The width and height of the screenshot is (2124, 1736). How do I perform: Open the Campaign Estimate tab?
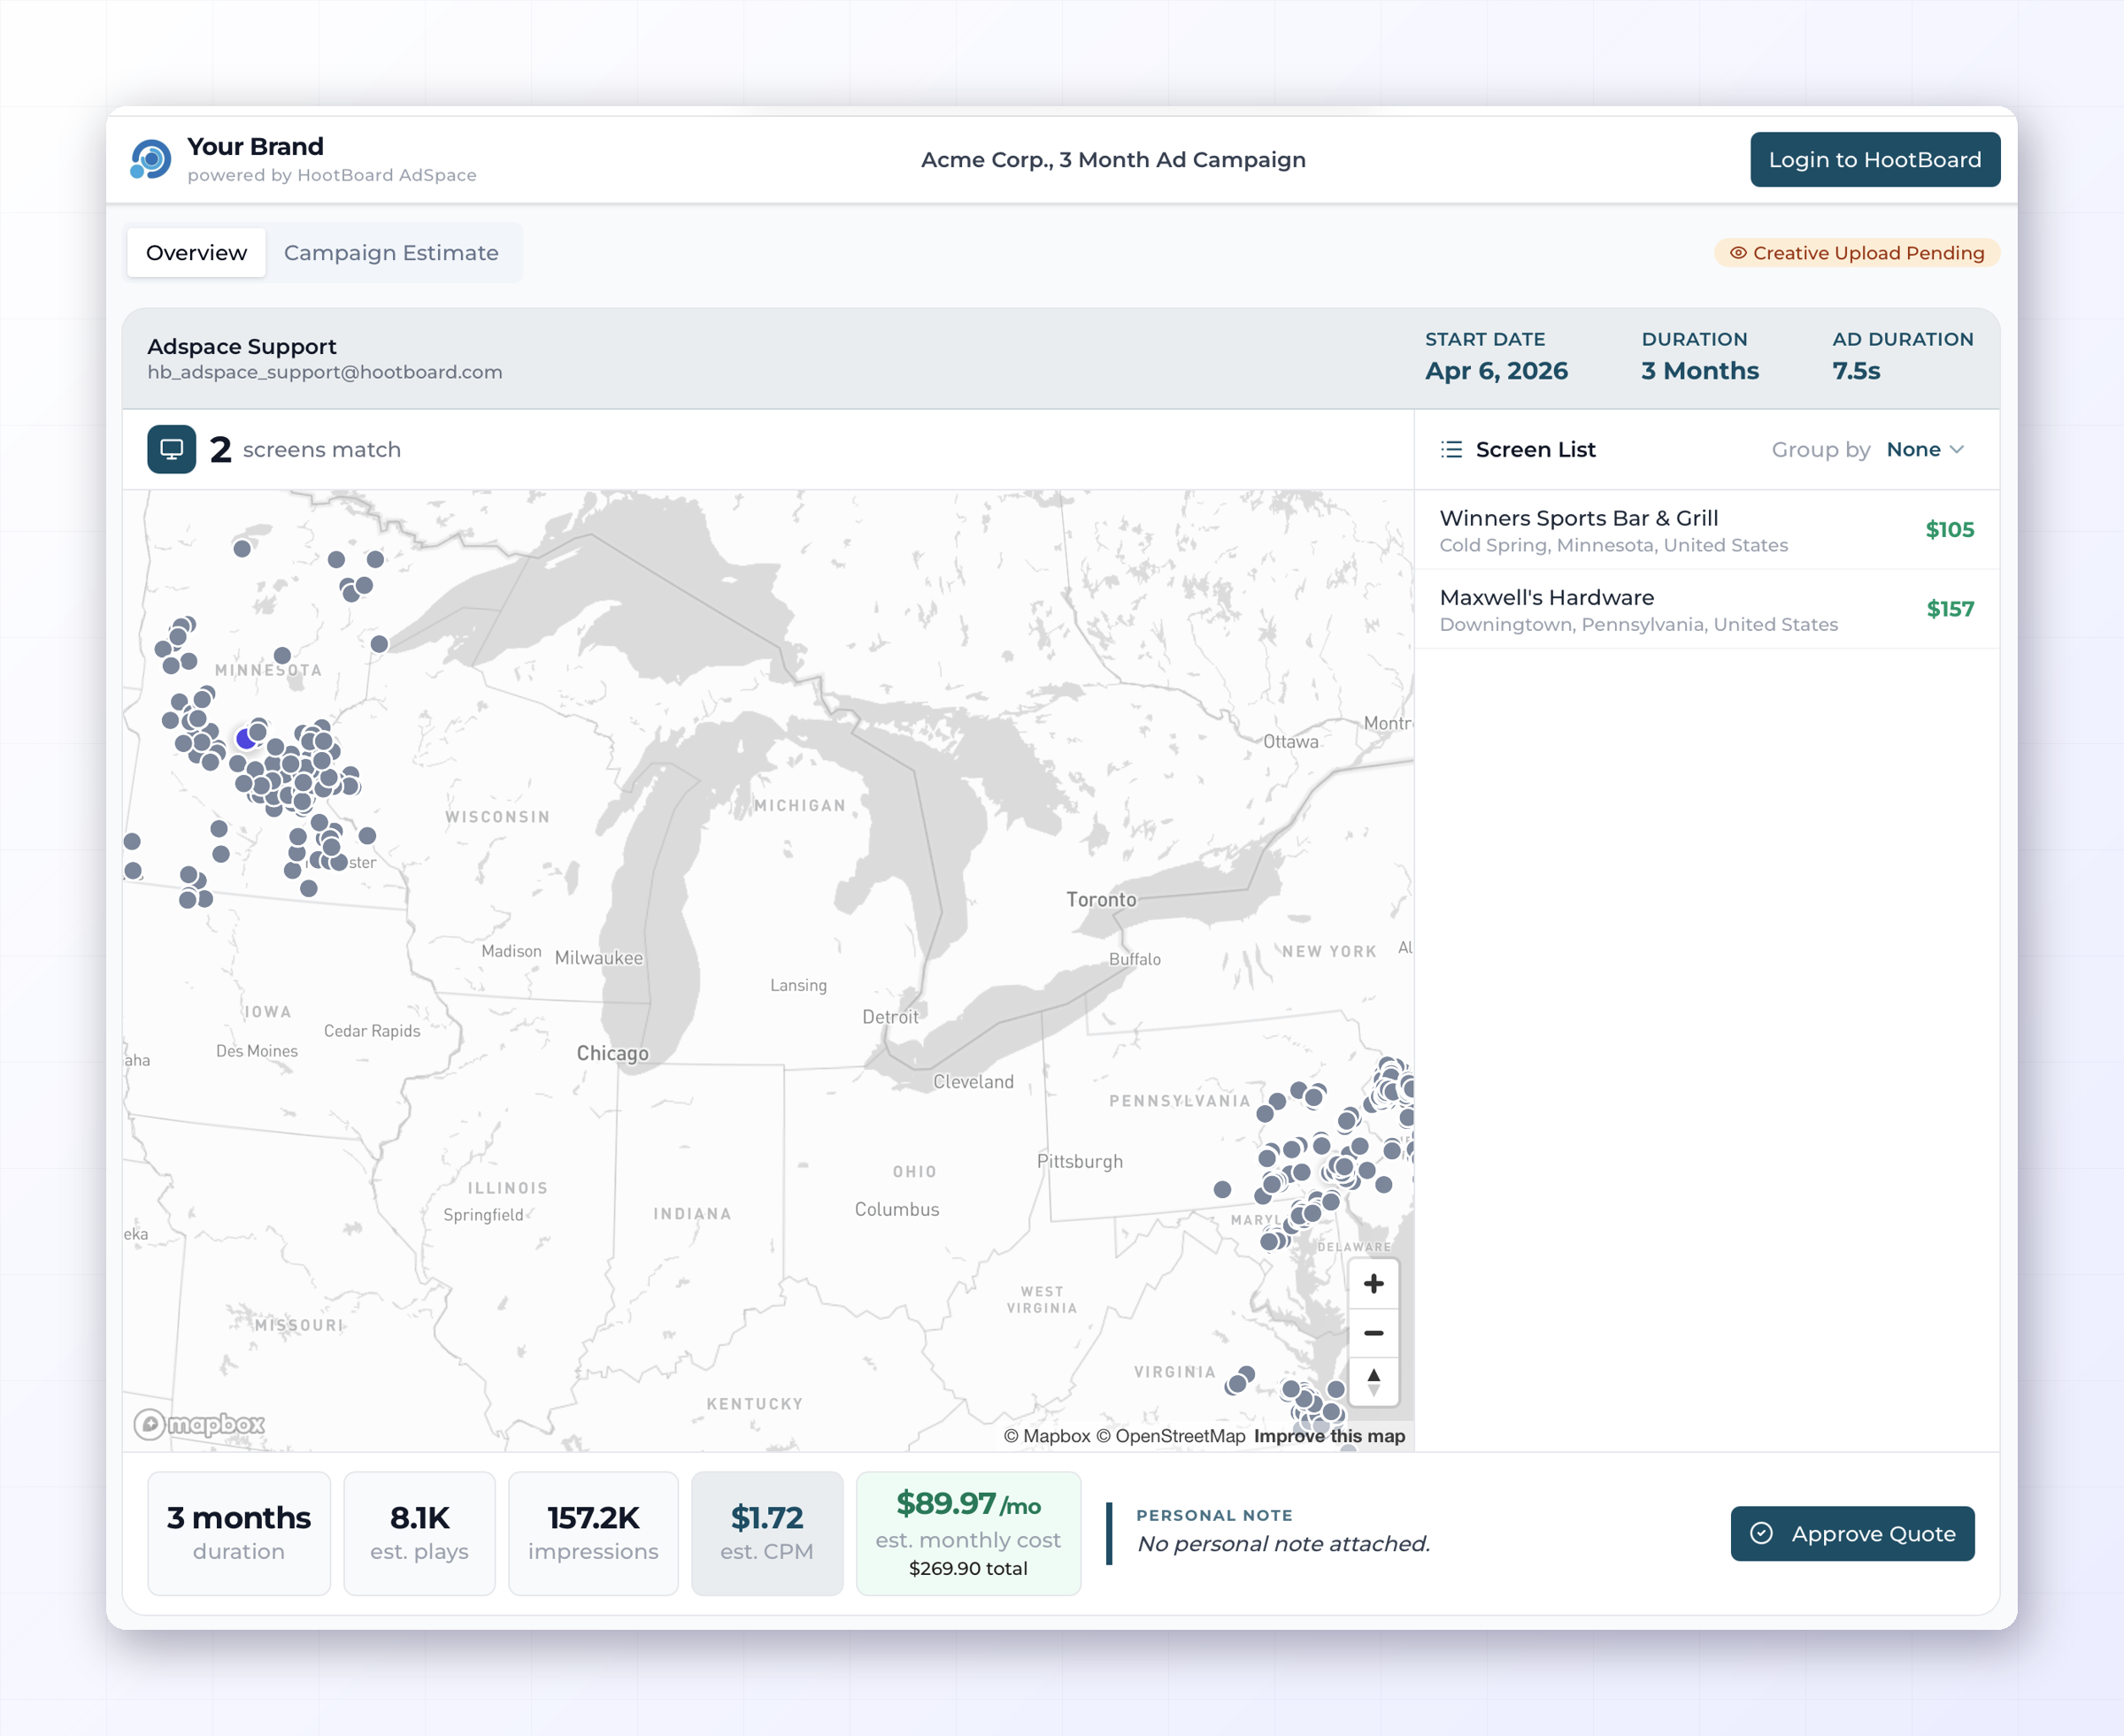click(391, 253)
